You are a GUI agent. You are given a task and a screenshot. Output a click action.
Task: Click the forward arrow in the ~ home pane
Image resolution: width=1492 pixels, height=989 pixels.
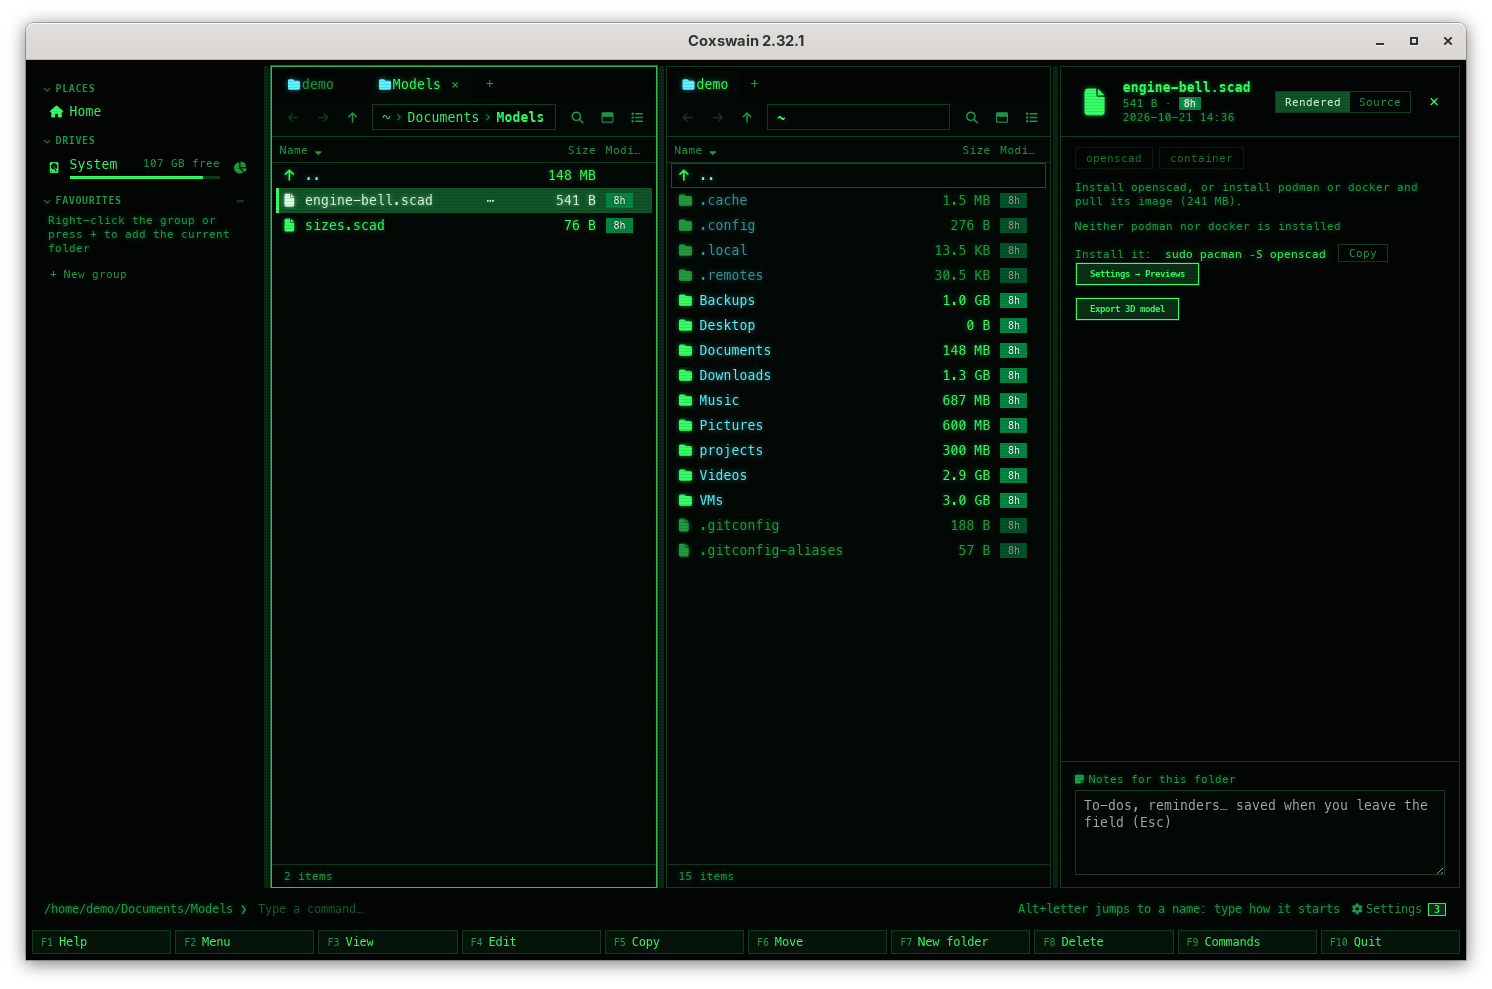717,118
